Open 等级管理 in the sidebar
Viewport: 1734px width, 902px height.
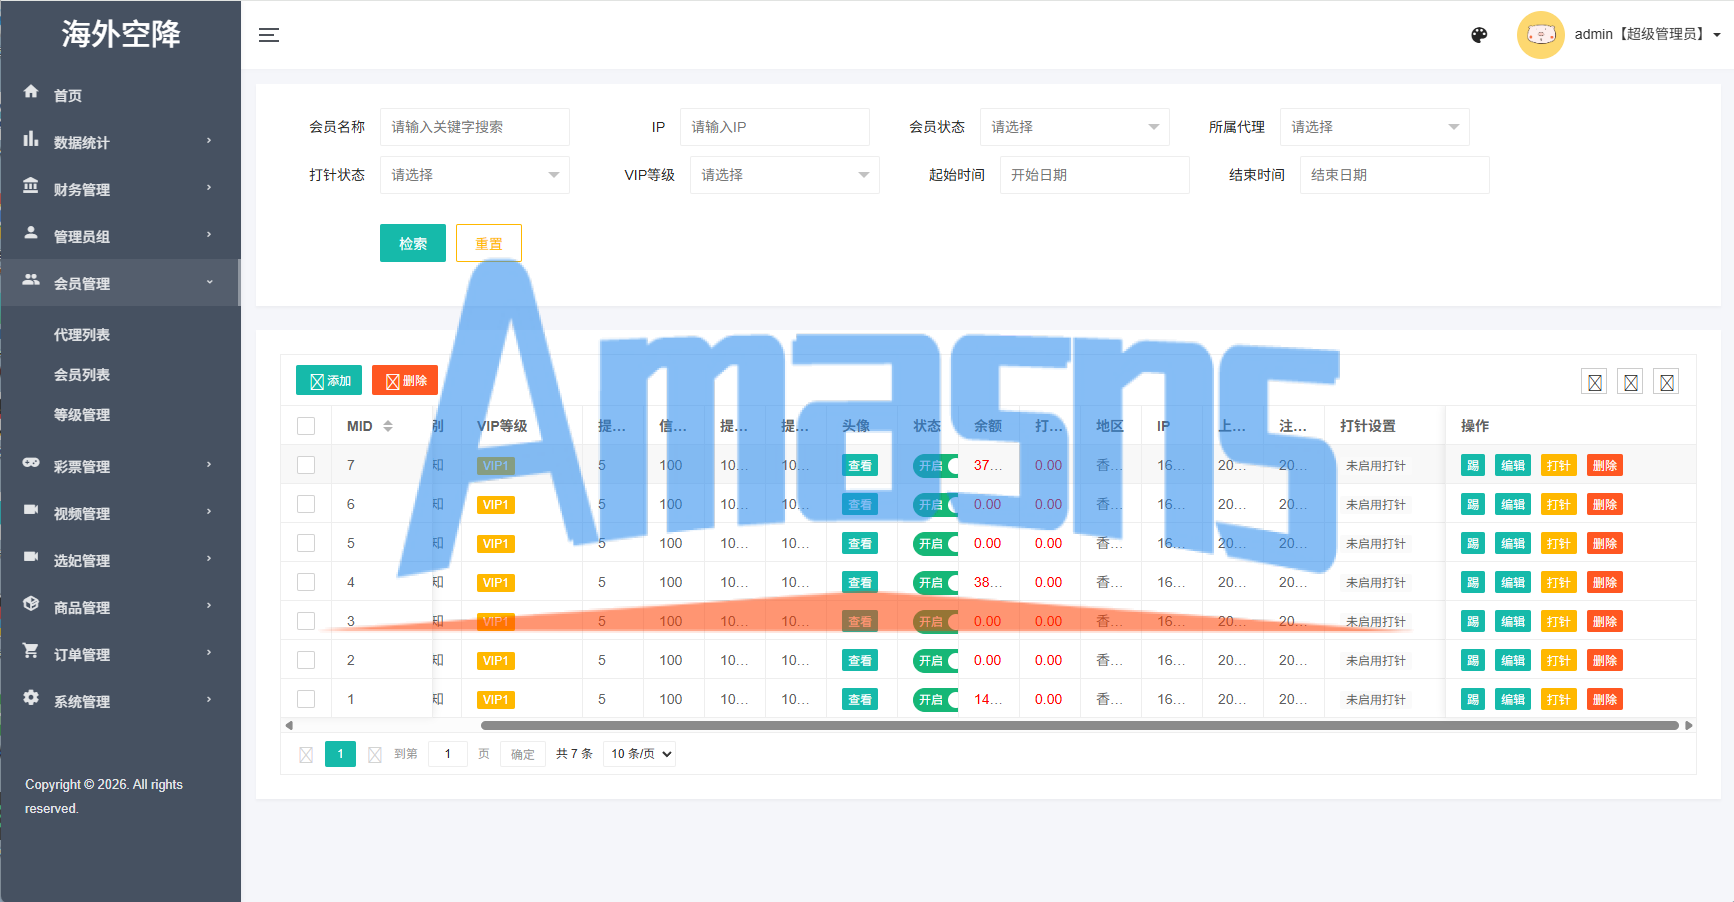click(x=82, y=415)
